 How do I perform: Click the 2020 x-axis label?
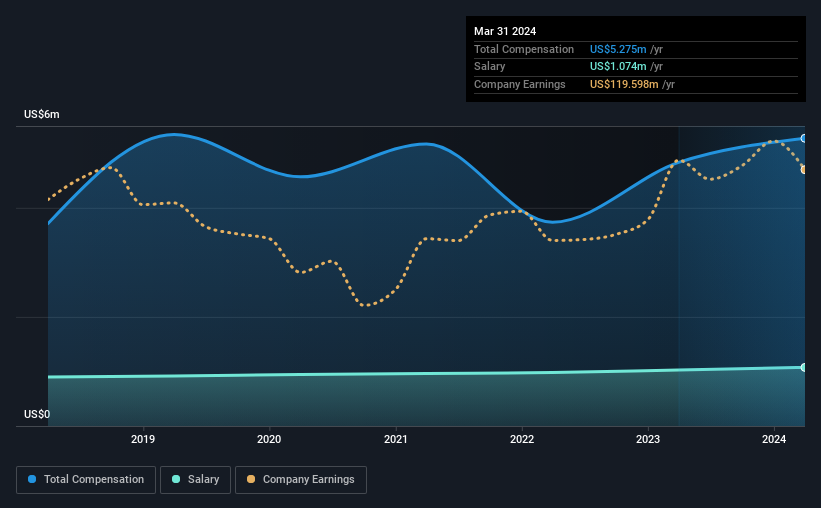tap(269, 439)
